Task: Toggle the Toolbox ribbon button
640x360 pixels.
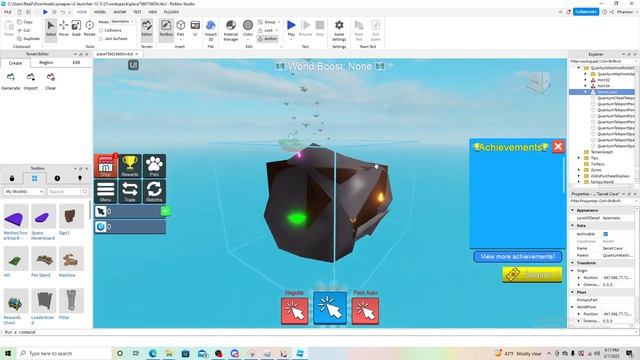Action: 166,29
